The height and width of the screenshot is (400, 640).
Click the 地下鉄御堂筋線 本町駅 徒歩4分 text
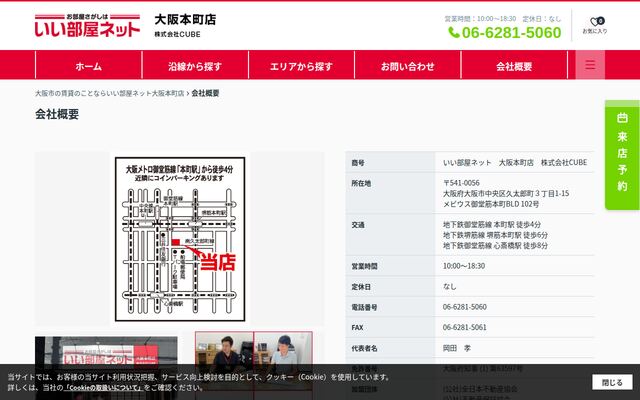(492, 224)
